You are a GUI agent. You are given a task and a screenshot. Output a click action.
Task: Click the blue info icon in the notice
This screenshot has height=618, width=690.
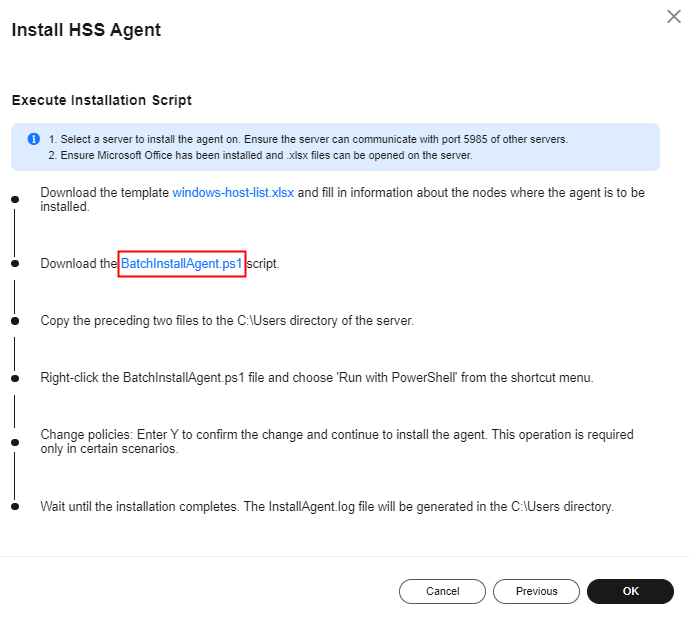[34, 139]
